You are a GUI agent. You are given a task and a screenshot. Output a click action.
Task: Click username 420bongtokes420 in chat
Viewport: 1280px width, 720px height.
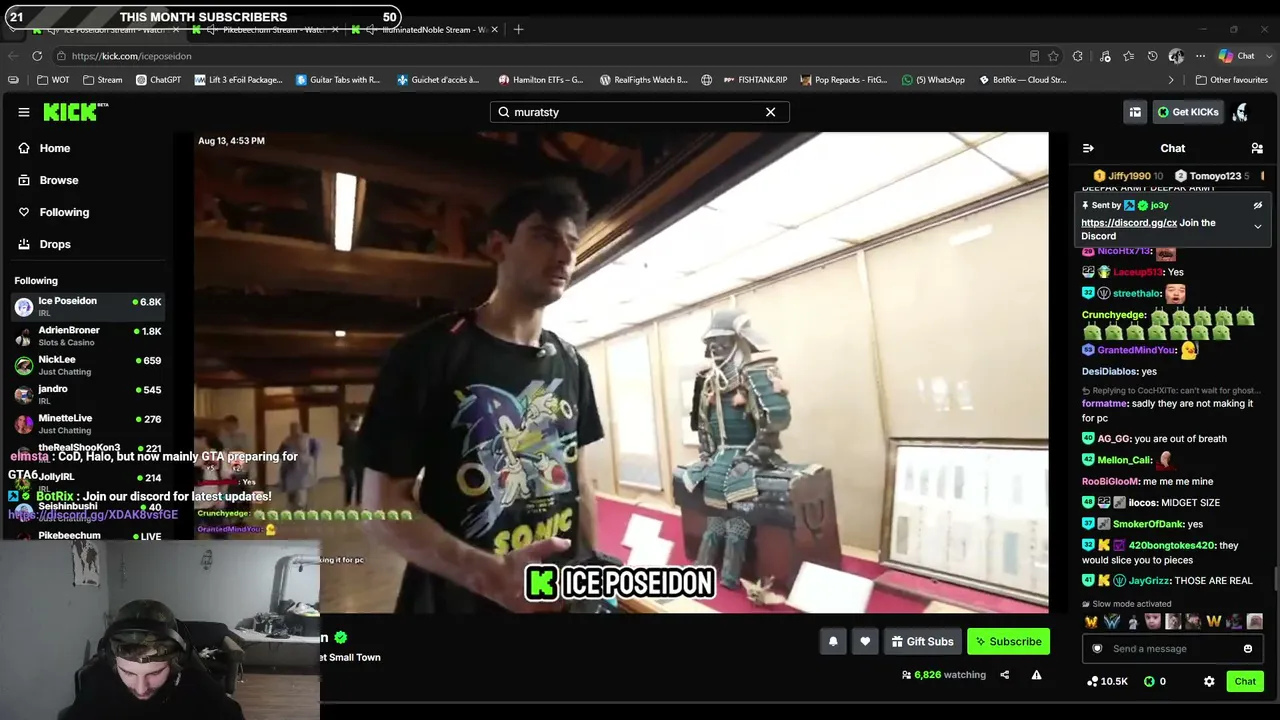(1171, 546)
